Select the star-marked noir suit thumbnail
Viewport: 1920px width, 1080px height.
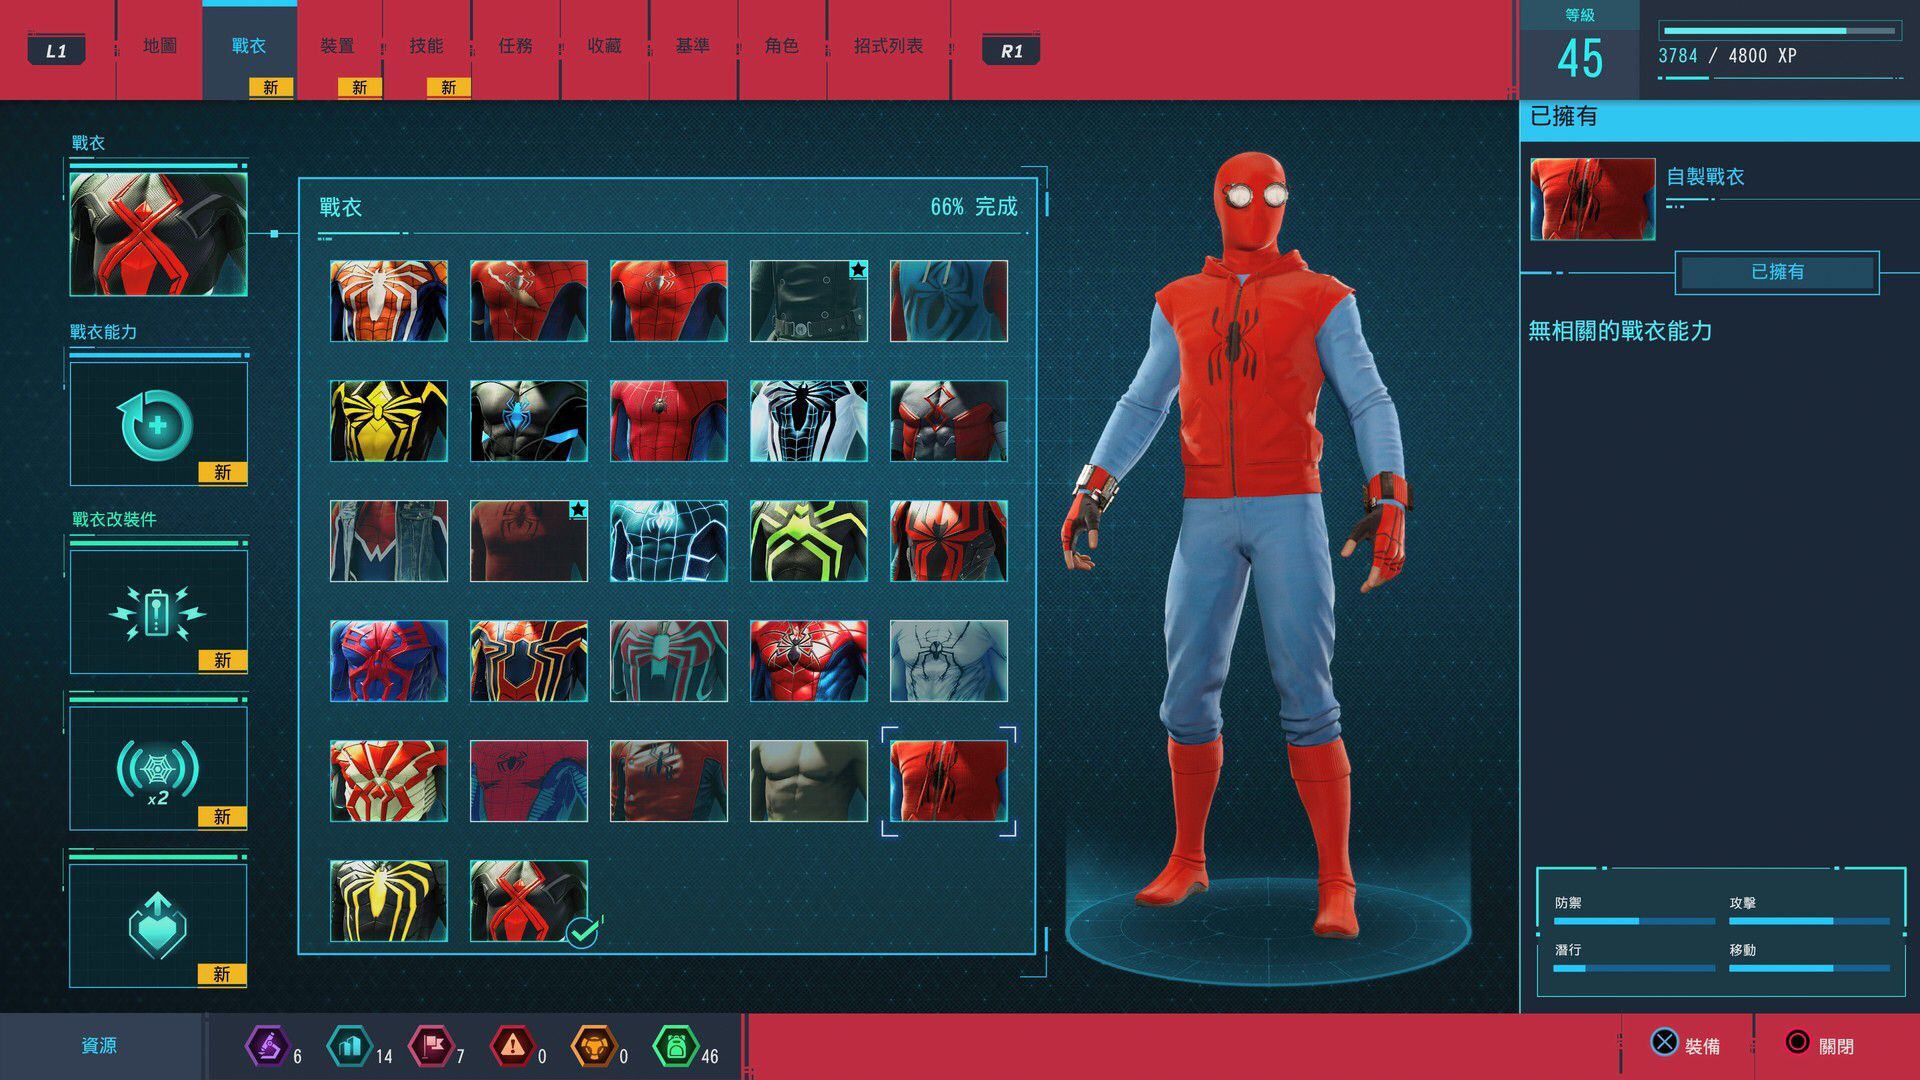[808, 301]
